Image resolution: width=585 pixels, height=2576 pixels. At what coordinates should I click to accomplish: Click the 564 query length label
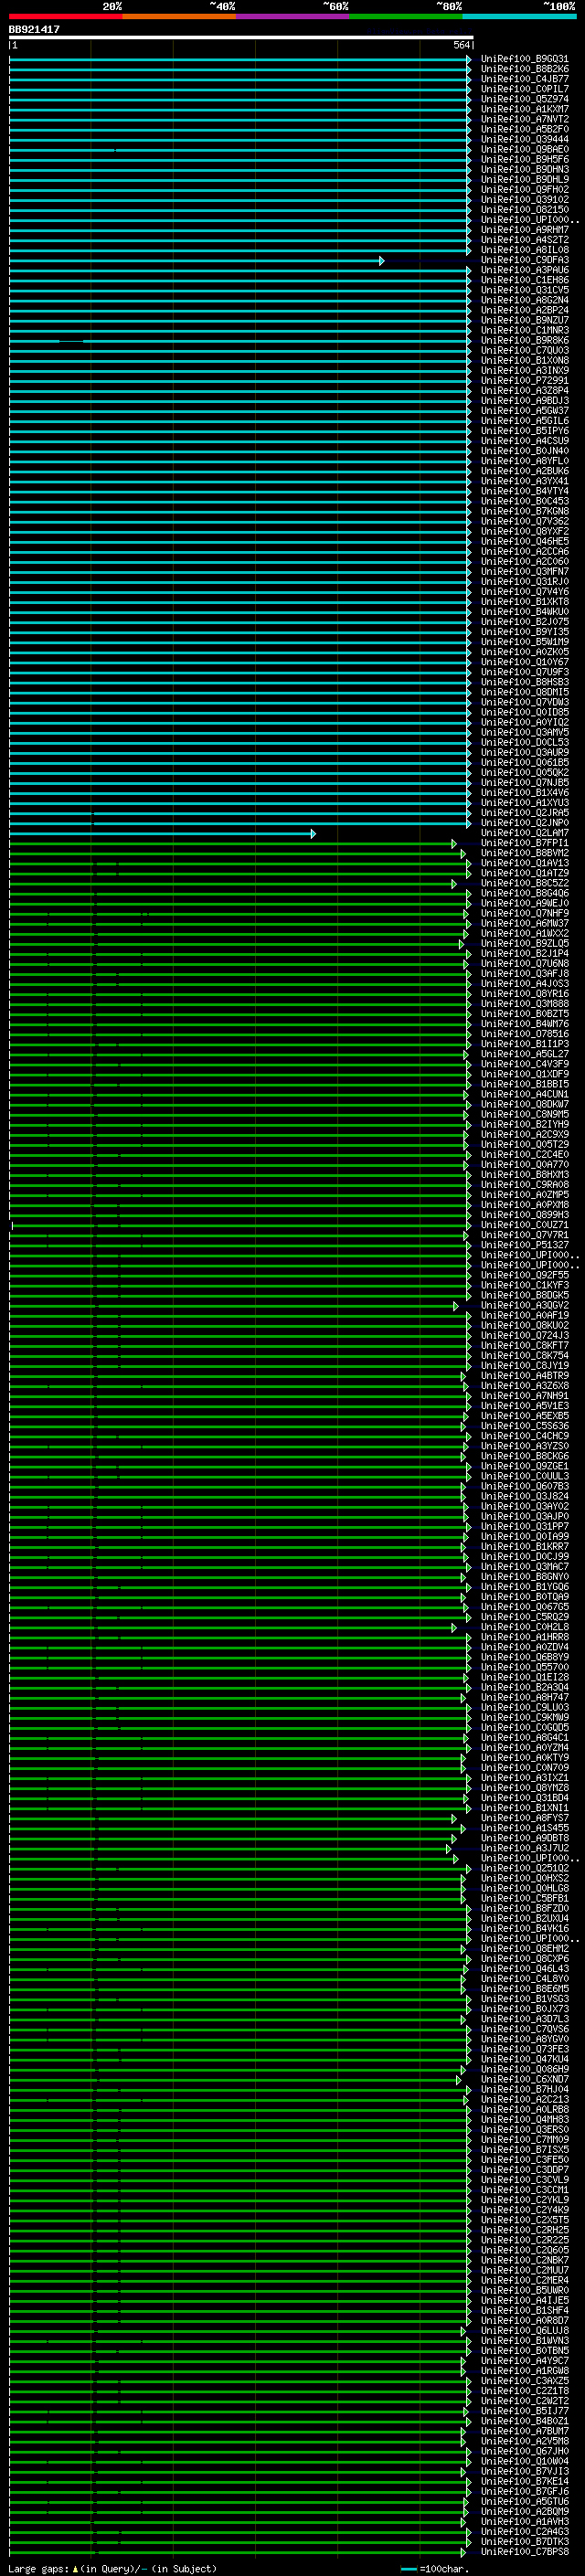pos(461,45)
